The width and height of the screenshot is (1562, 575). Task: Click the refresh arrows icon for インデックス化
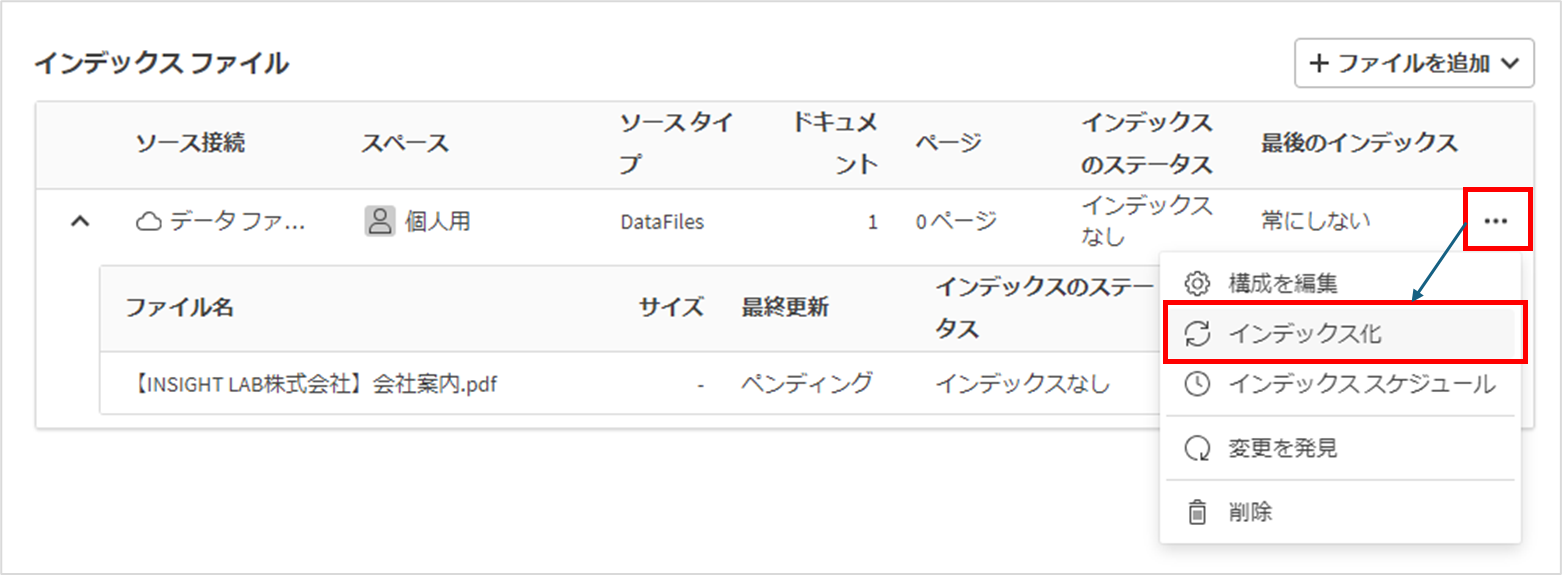point(1197,334)
